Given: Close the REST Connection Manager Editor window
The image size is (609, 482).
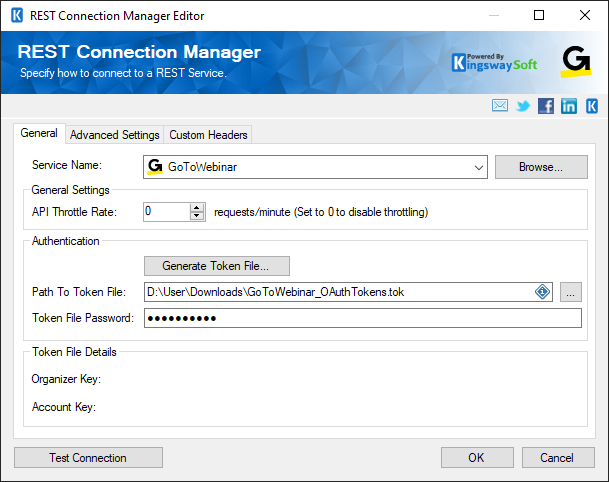Looking at the screenshot, I should click(x=585, y=15).
